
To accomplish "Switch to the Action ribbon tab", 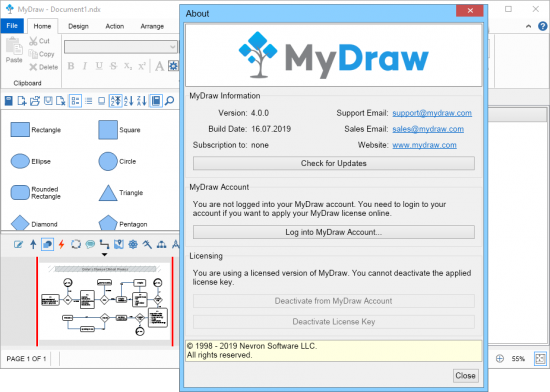I will (115, 26).
